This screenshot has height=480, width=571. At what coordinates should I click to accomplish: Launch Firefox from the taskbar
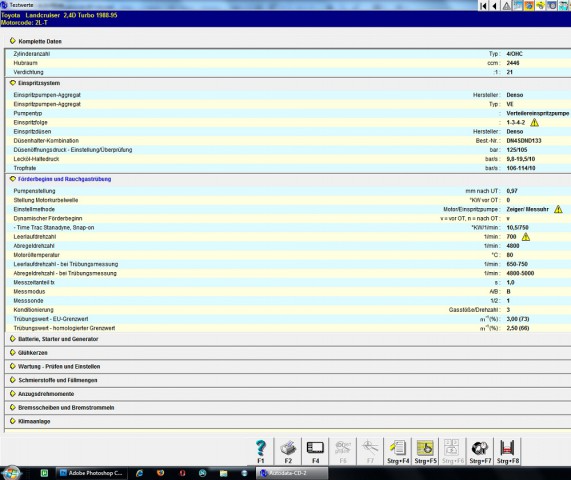tap(161, 473)
